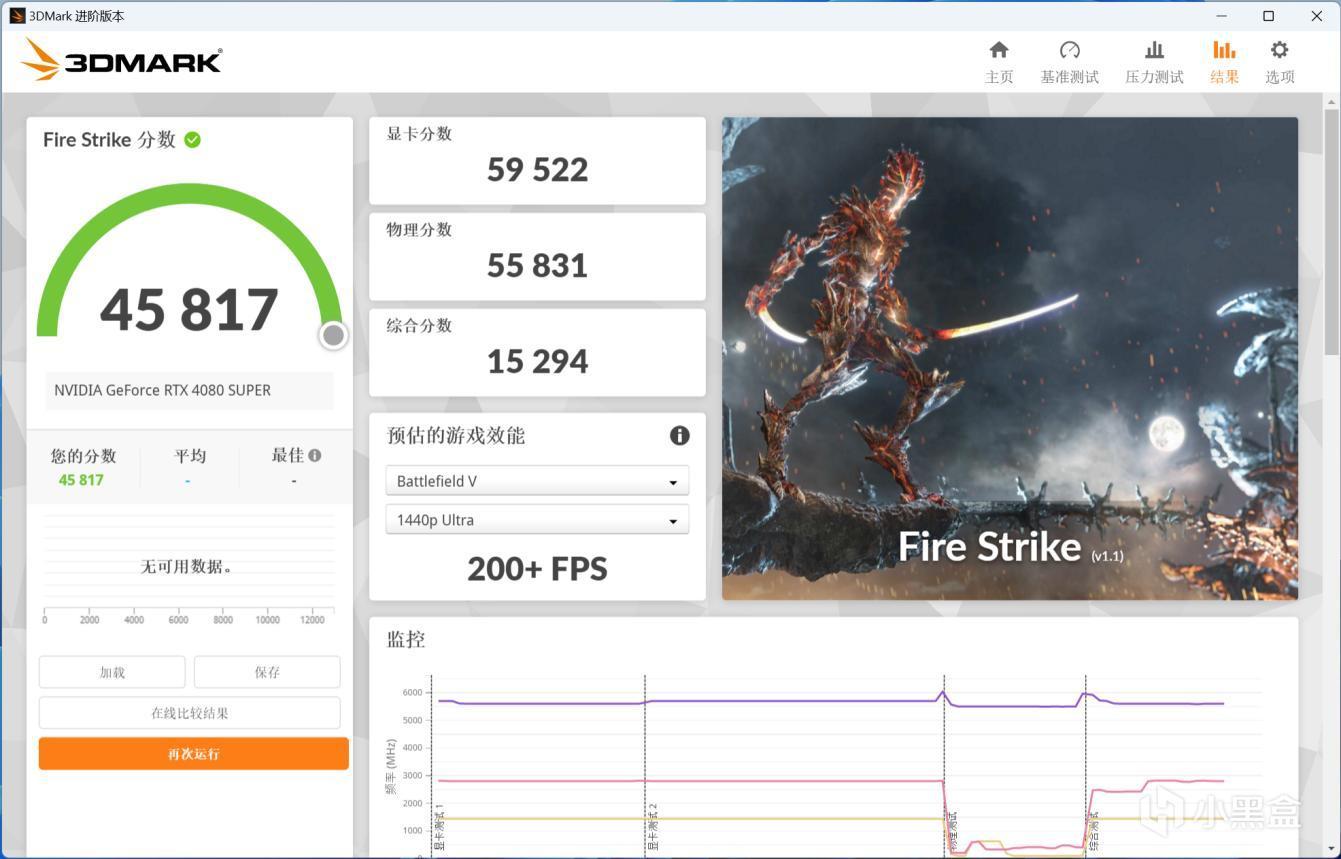This screenshot has height=859, width=1341.
Task: Close the 3DMark window
Action: pyautogui.click(x=1316, y=16)
